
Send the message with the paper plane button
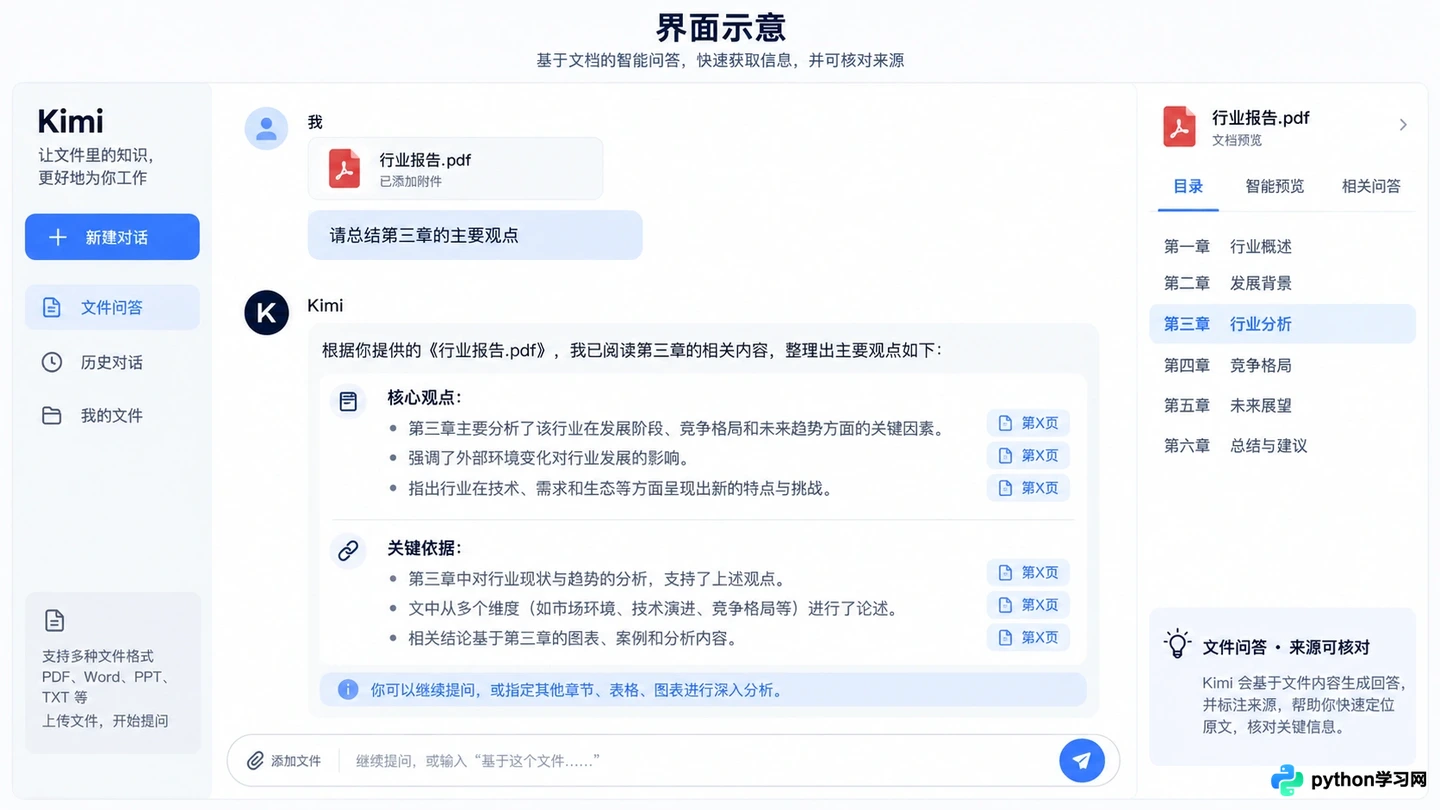[x=1082, y=761]
